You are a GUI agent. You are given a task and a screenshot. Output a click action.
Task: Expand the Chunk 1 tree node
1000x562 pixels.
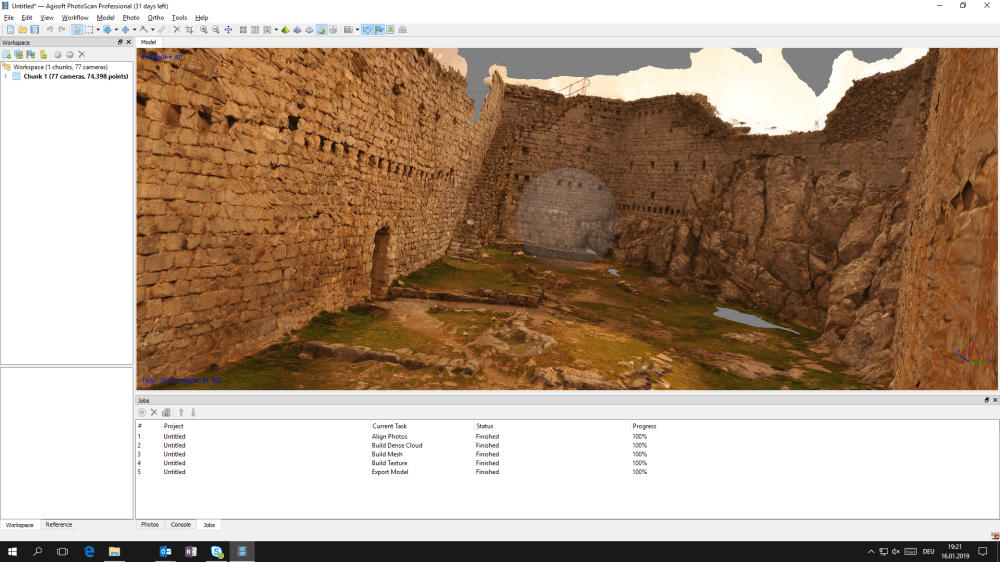pyautogui.click(x=6, y=76)
